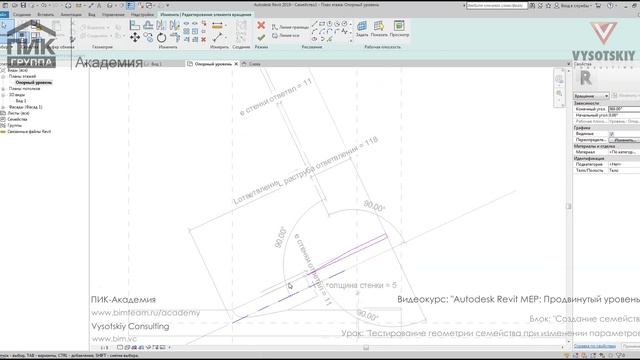This screenshot has width=640, height=360.
Task: Open the Вращение type selector dropdown
Action: tap(591, 96)
